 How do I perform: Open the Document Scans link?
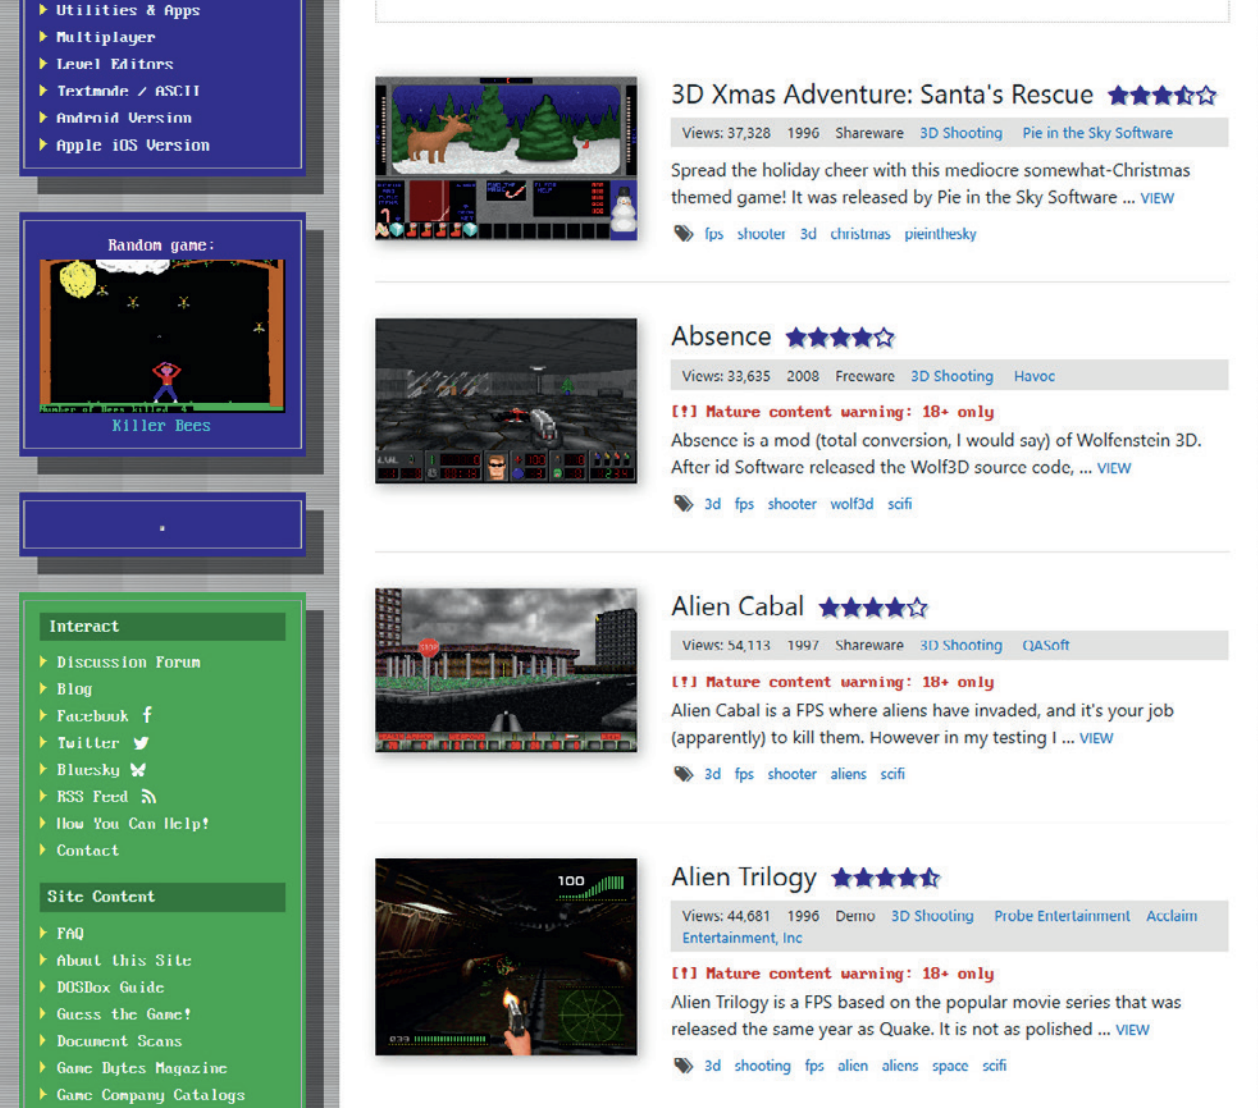119,1041
